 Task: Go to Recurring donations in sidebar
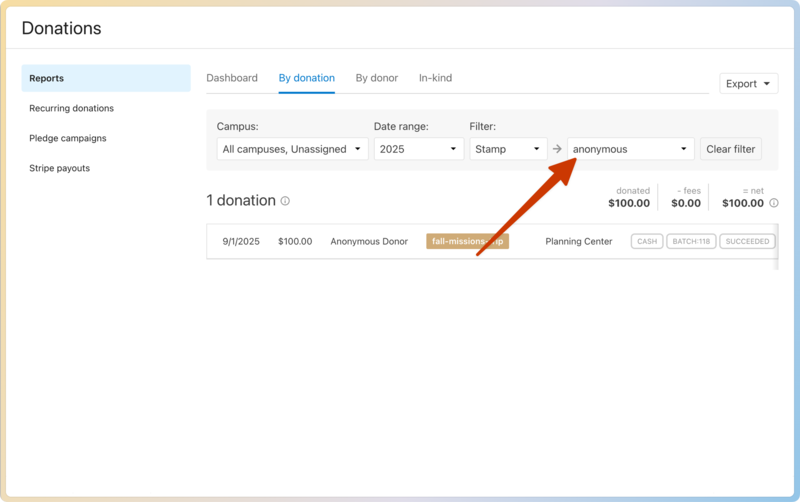coord(72,108)
